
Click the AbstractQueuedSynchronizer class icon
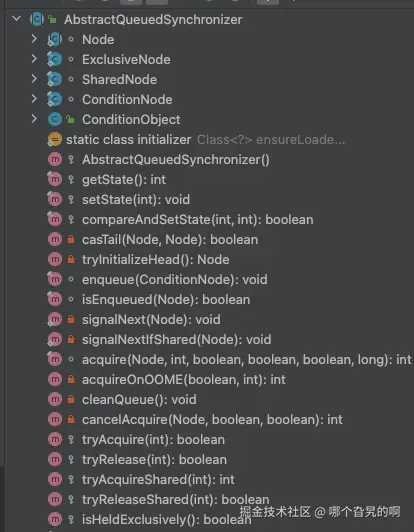pos(37,19)
